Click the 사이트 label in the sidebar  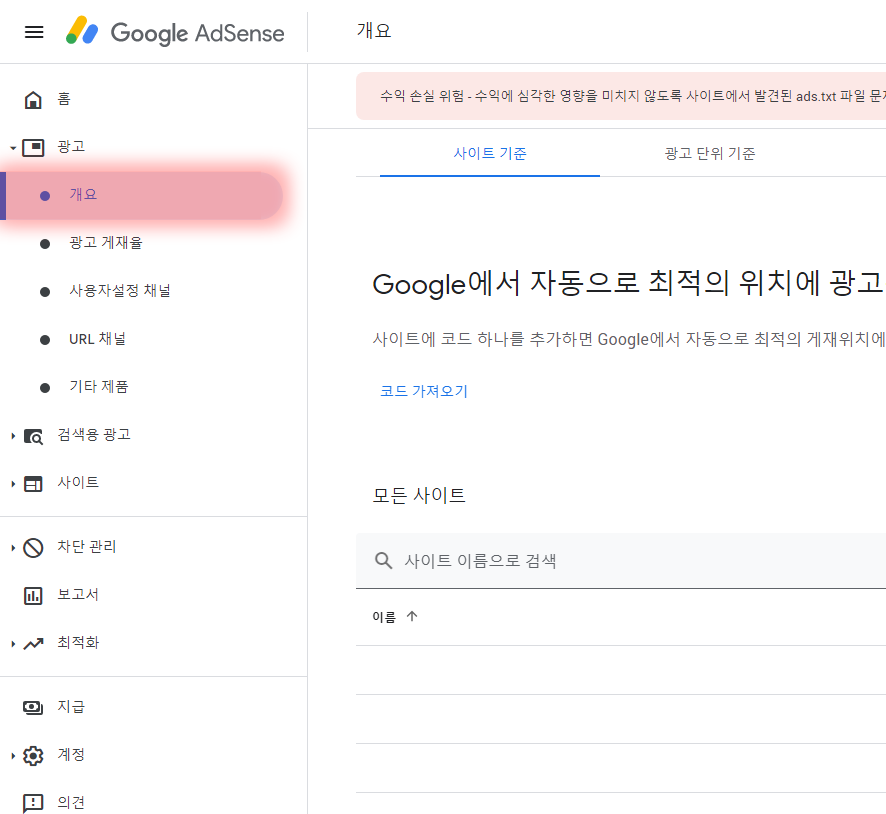click(78, 482)
